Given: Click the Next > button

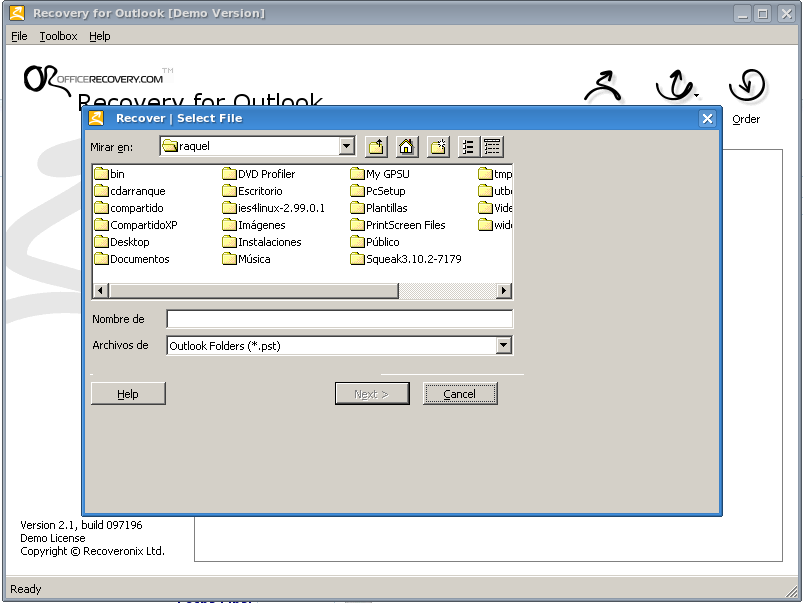Looking at the screenshot, I should point(372,393).
